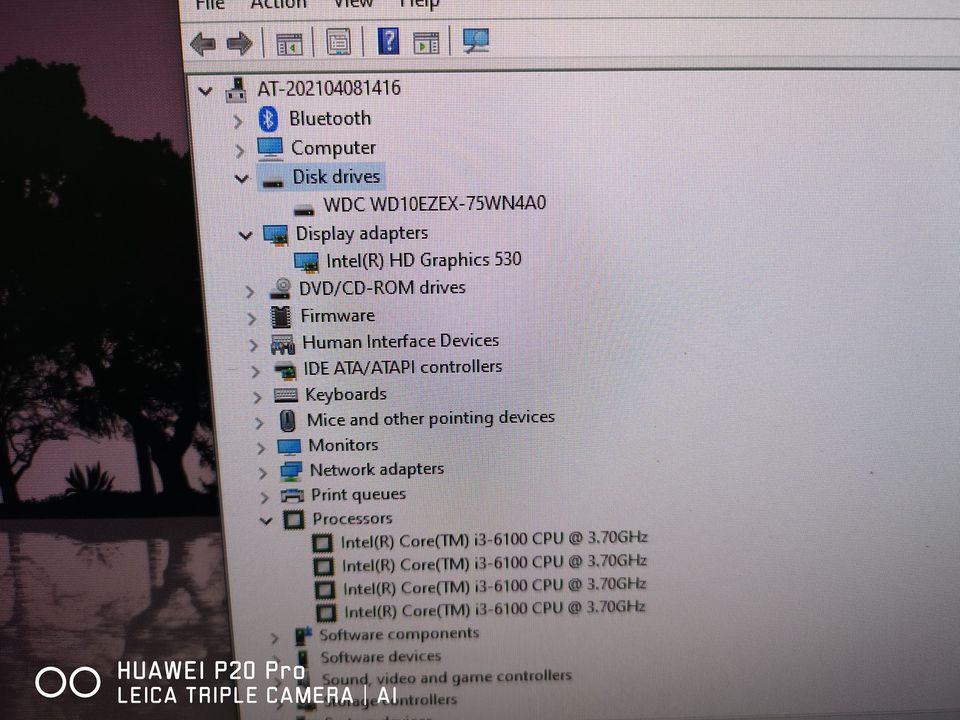Open the File menu
The height and width of the screenshot is (720, 960).
(209, 5)
